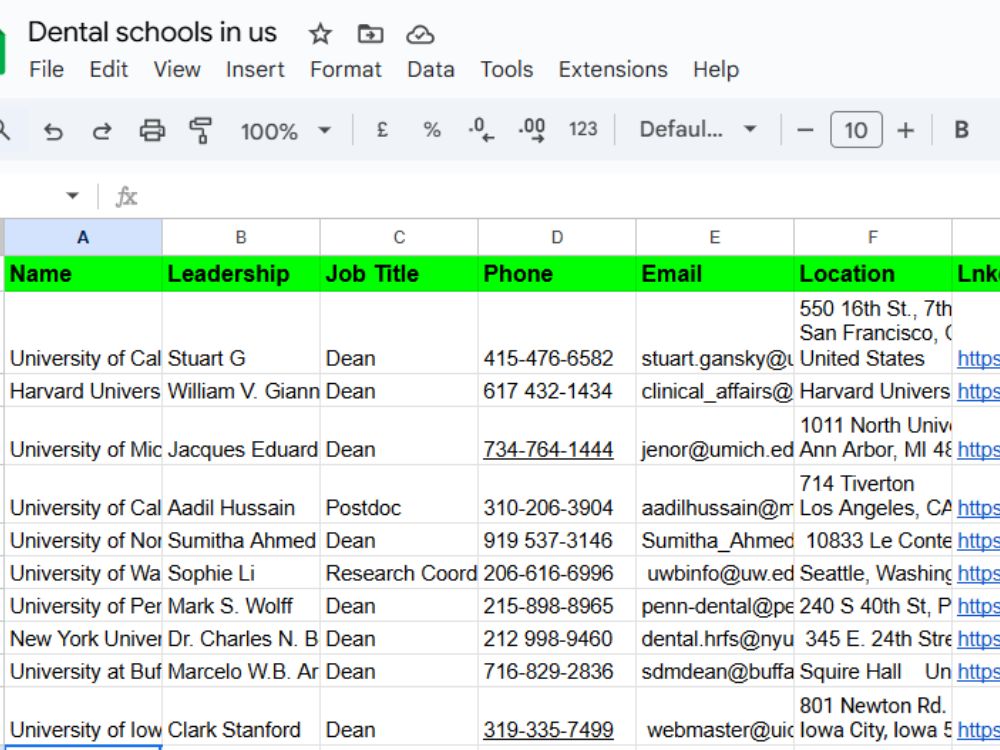The width and height of the screenshot is (1000, 750).
Task: Click phone link 319-335-7499
Action: tap(548, 730)
